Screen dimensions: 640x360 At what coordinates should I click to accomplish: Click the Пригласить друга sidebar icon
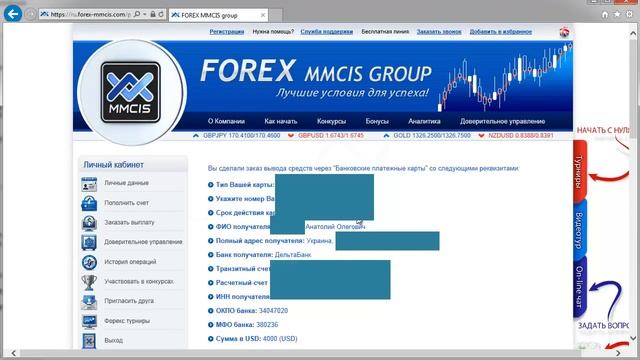pos(89,302)
